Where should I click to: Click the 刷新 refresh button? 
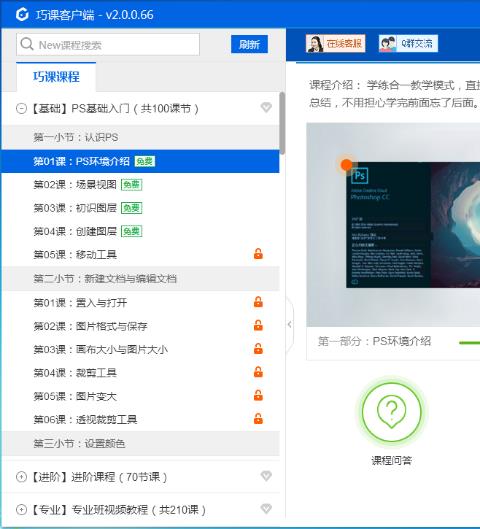249,44
